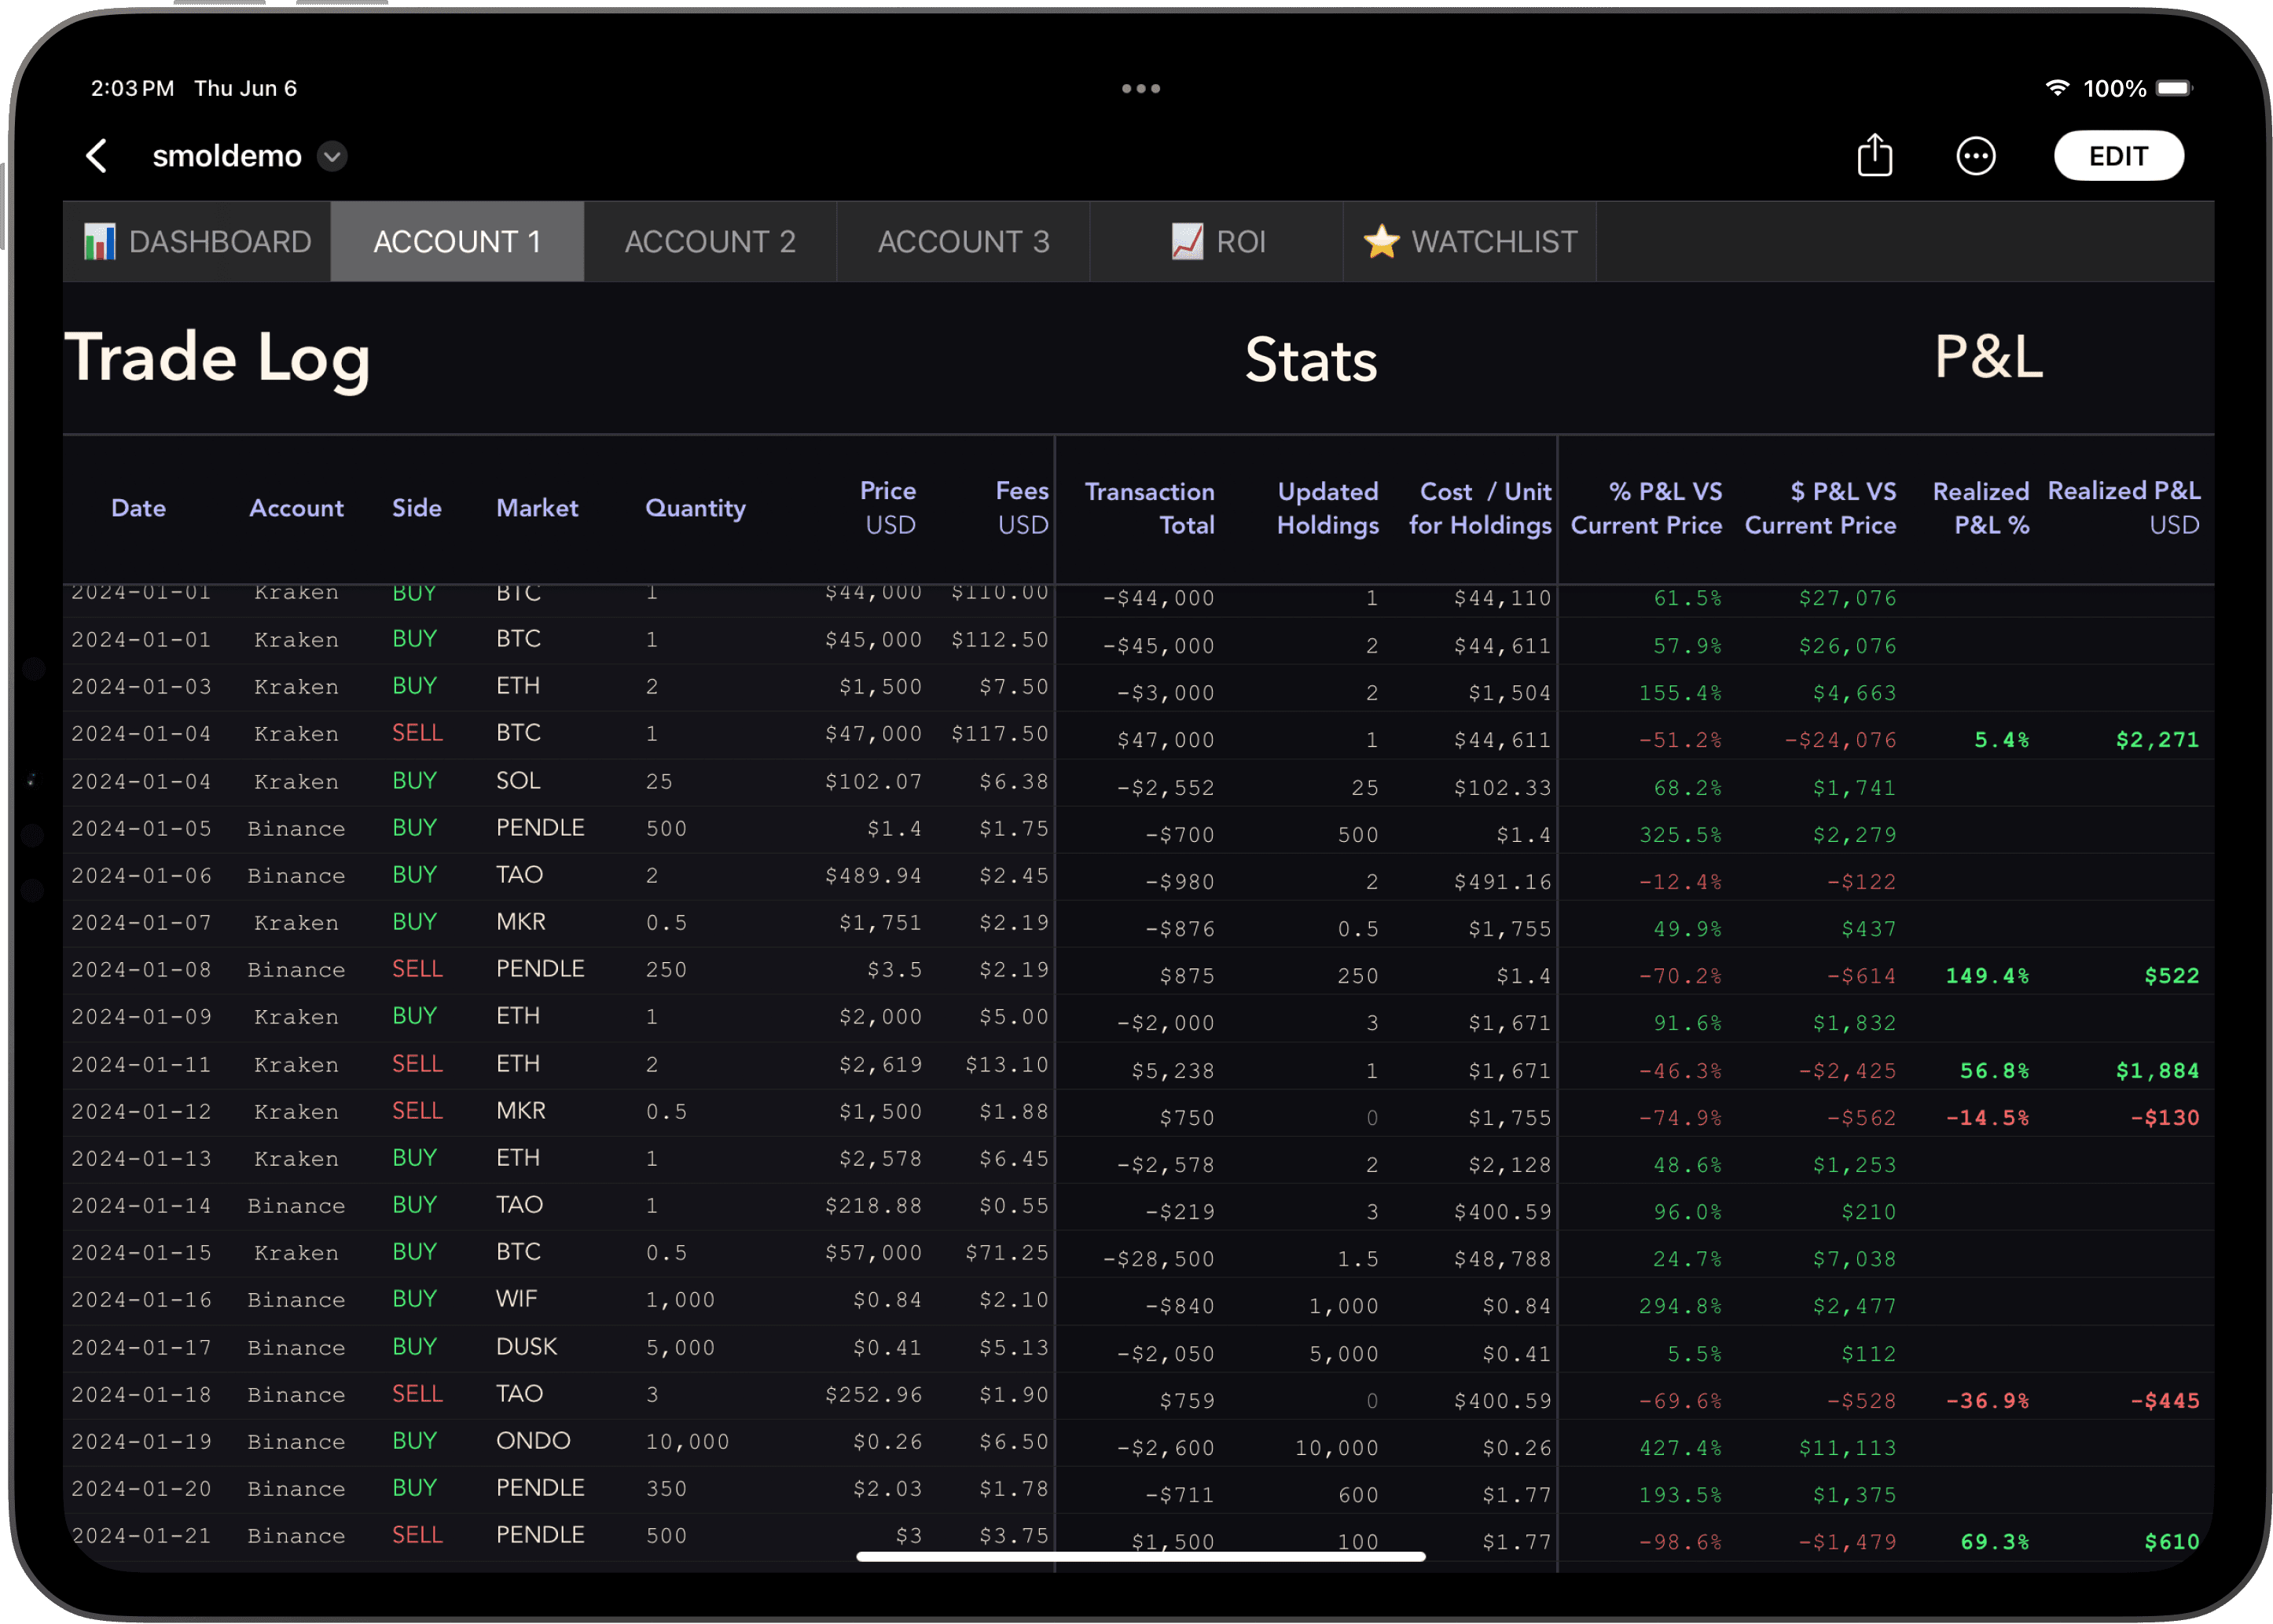
Task: Tap the Wi-Fi status icon
Action: (2055, 88)
